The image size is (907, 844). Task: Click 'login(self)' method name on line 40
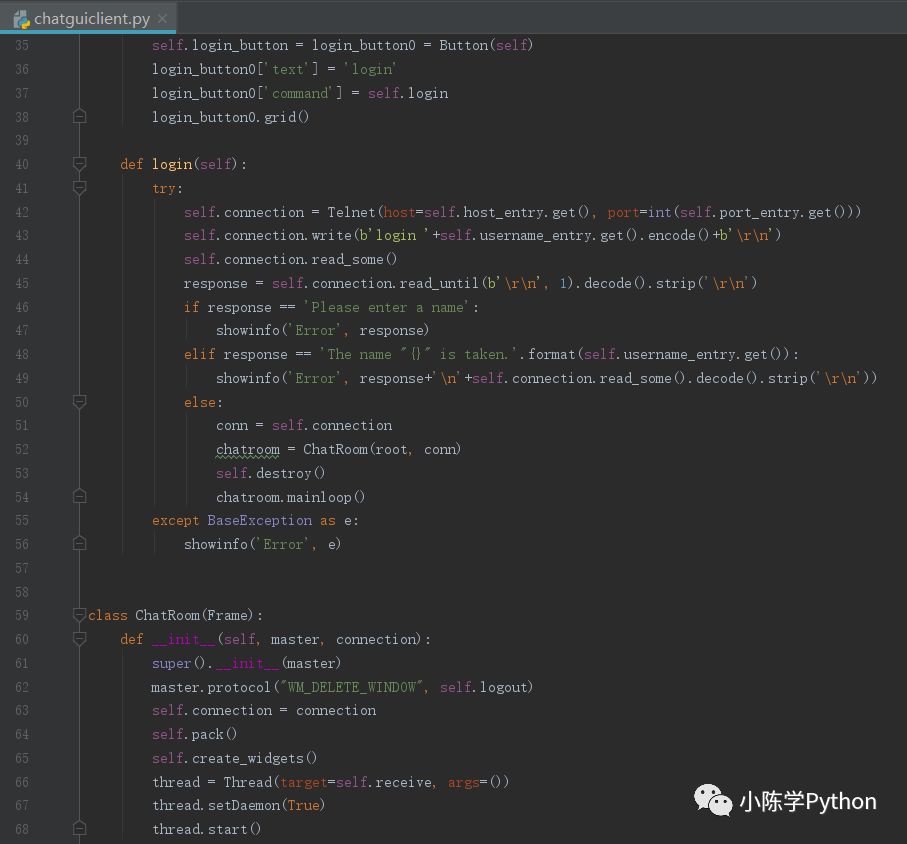[194, 164]
